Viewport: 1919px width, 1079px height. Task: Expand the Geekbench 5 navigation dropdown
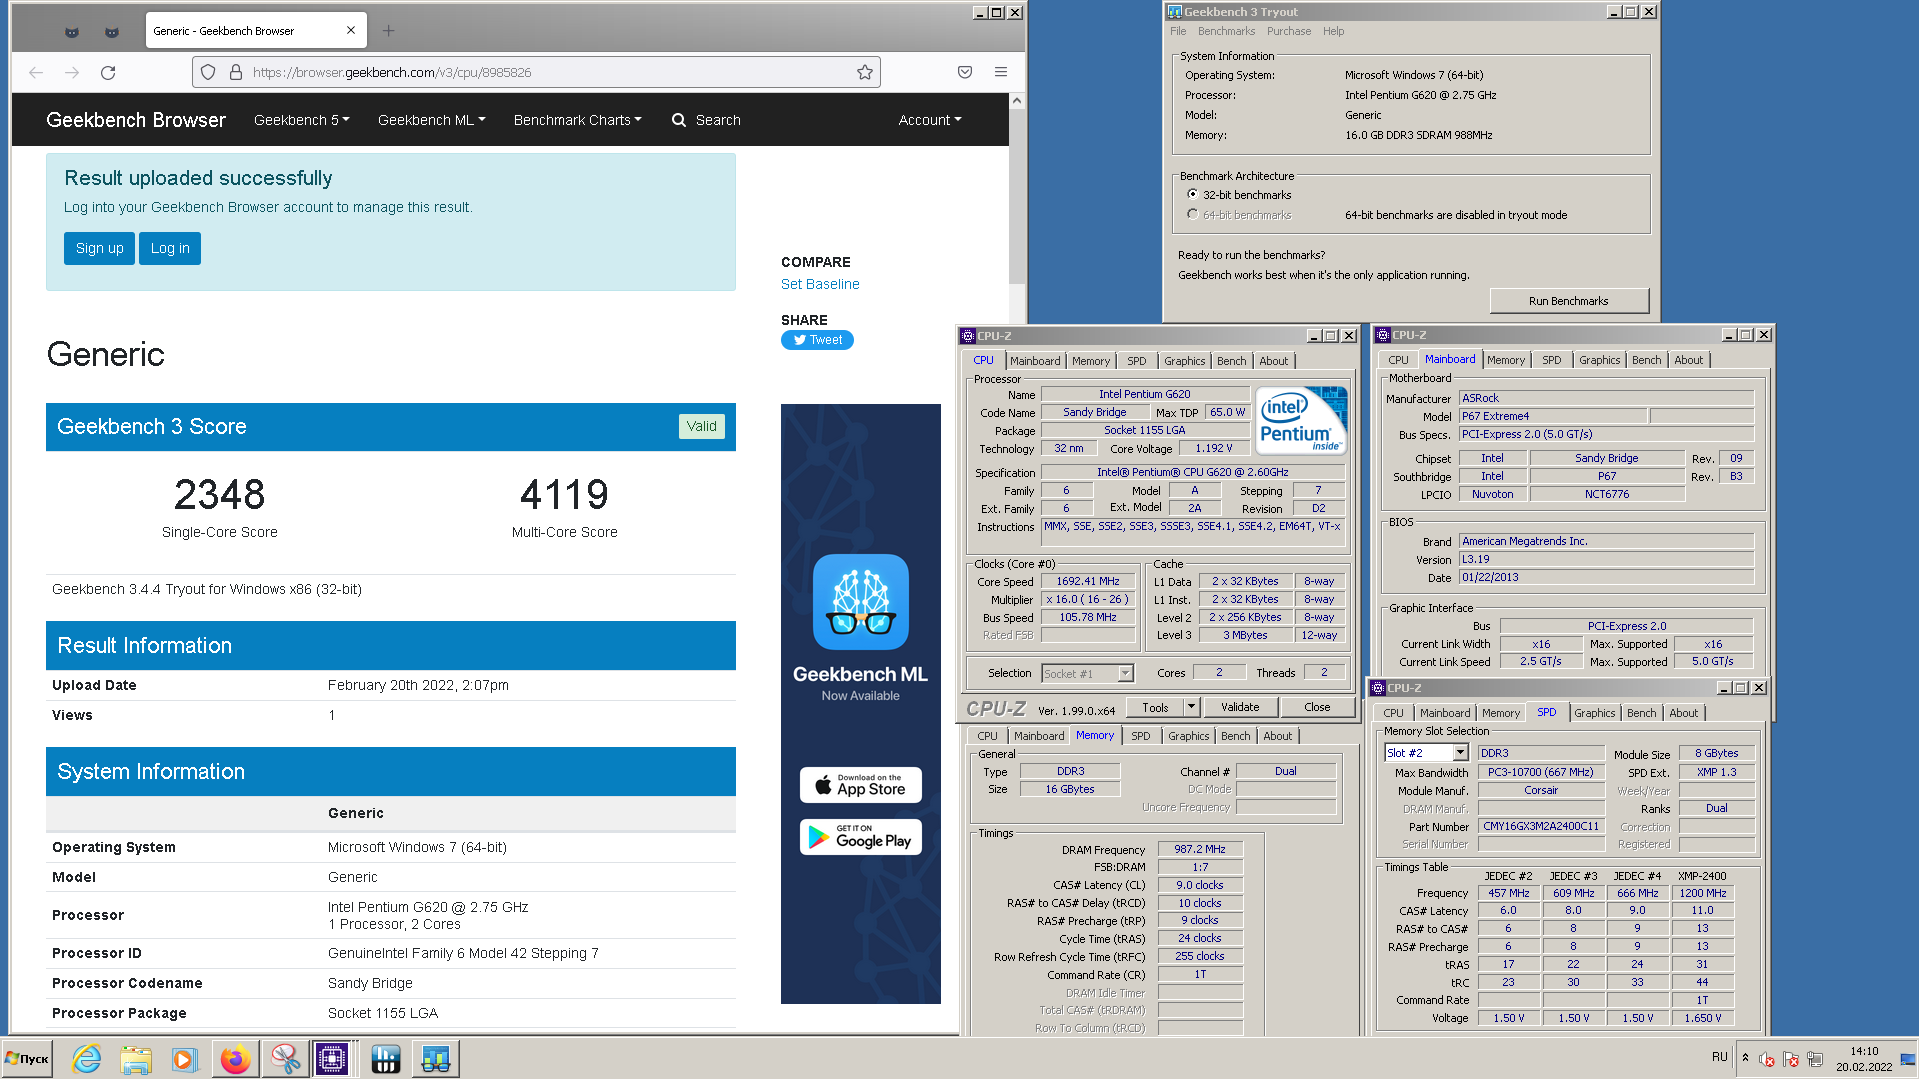pyautogui.click(x=301, y=120)
